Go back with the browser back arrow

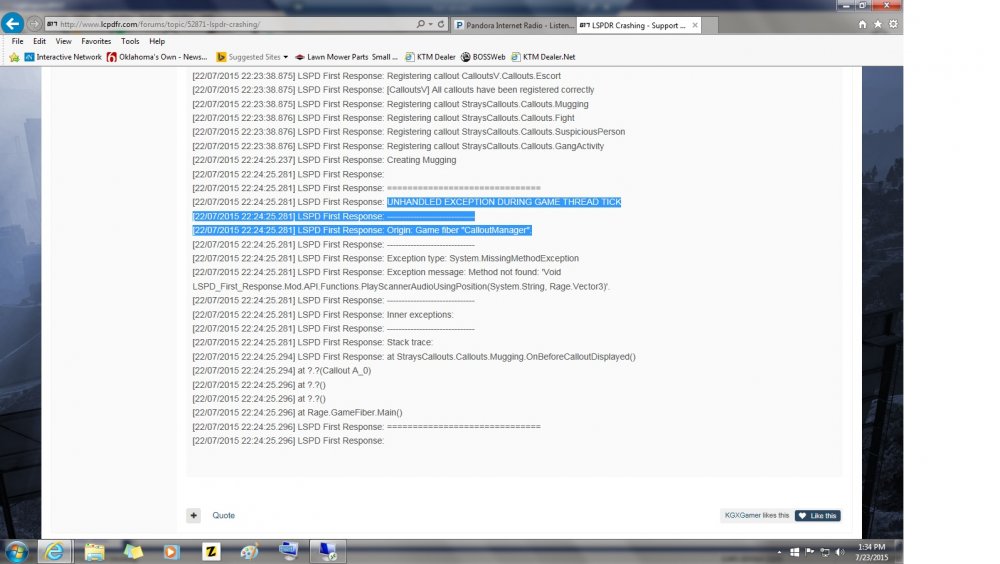click(x=12, y=24)
